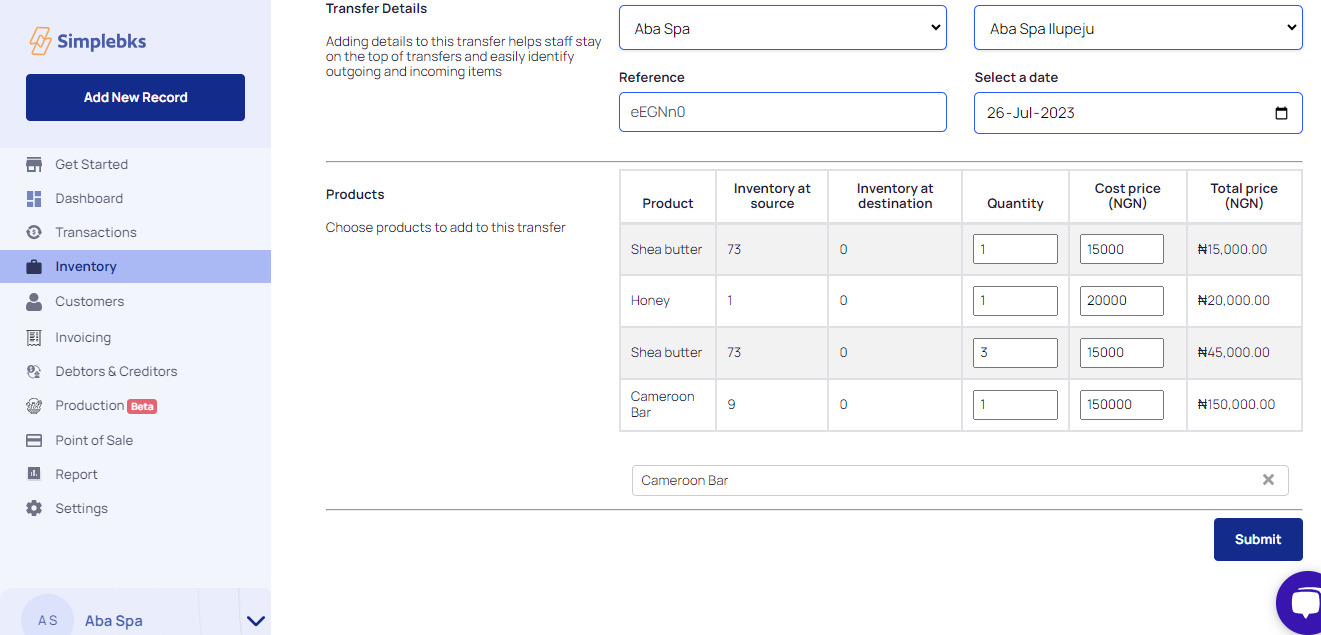The image size is (1321, 635).
Task: Click the Settings gear icon
Action: point(34,508)
